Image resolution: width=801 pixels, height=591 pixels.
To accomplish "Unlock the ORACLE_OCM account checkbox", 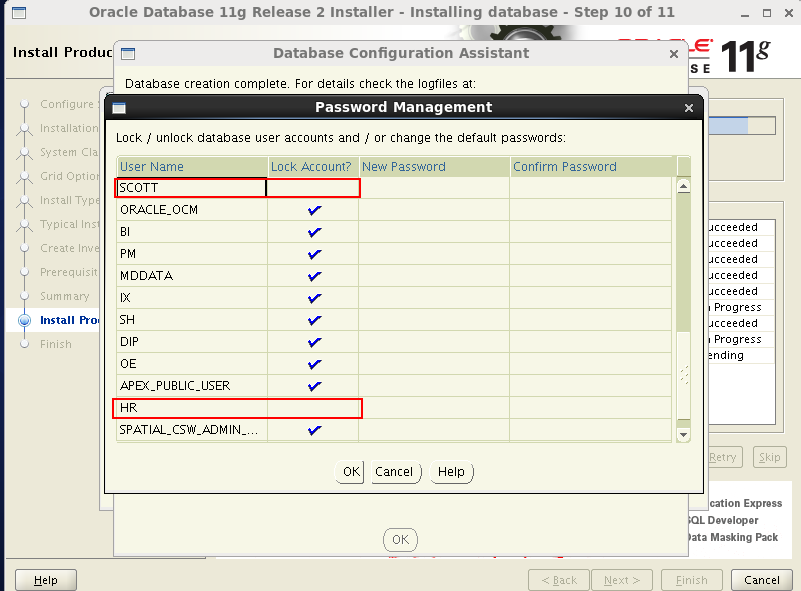I will pos(314,210).
